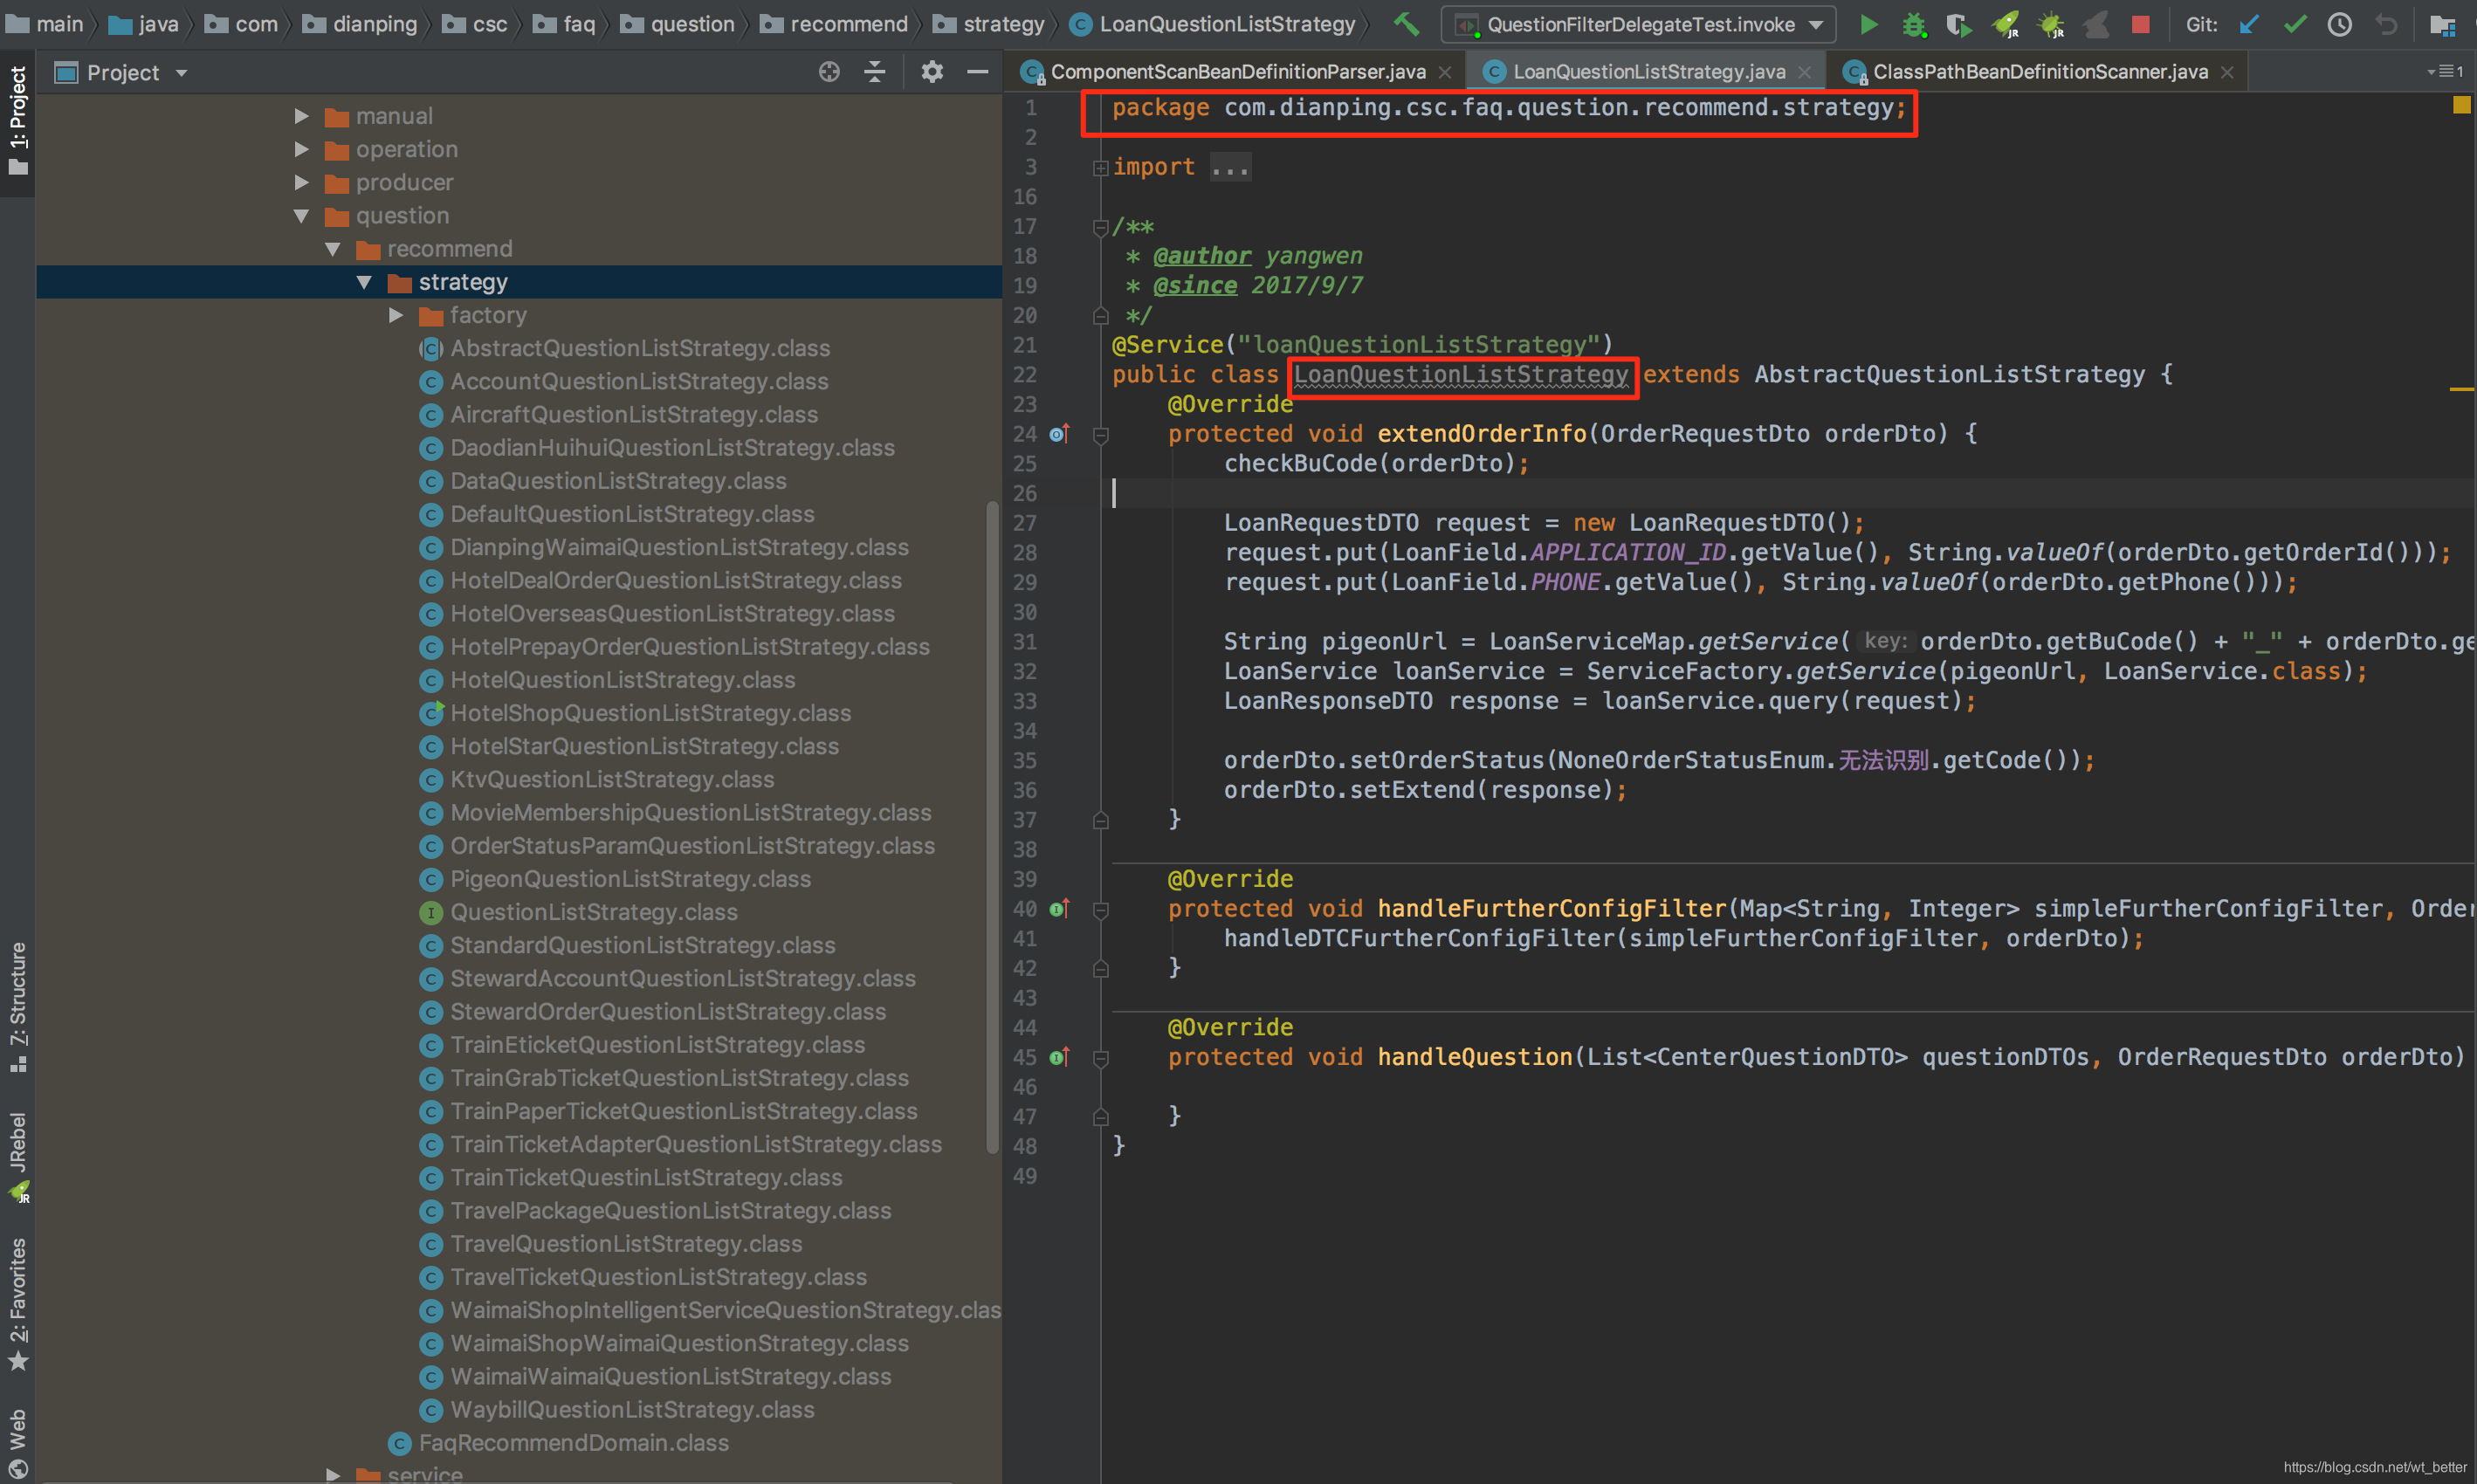Collapse the question folder

301,216
